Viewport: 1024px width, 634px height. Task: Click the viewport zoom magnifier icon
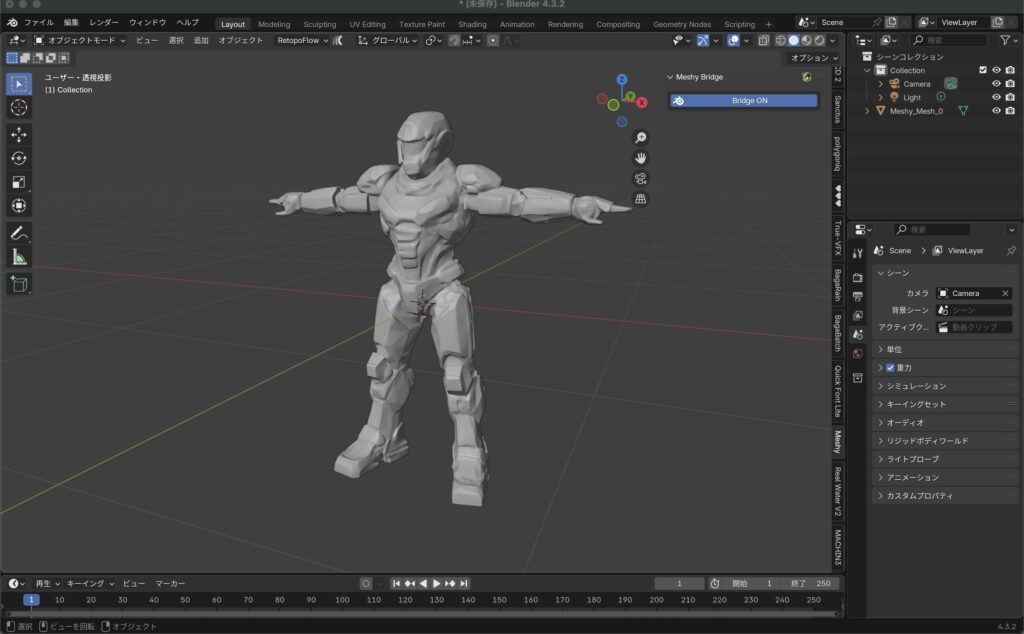[x=641, y=137]
